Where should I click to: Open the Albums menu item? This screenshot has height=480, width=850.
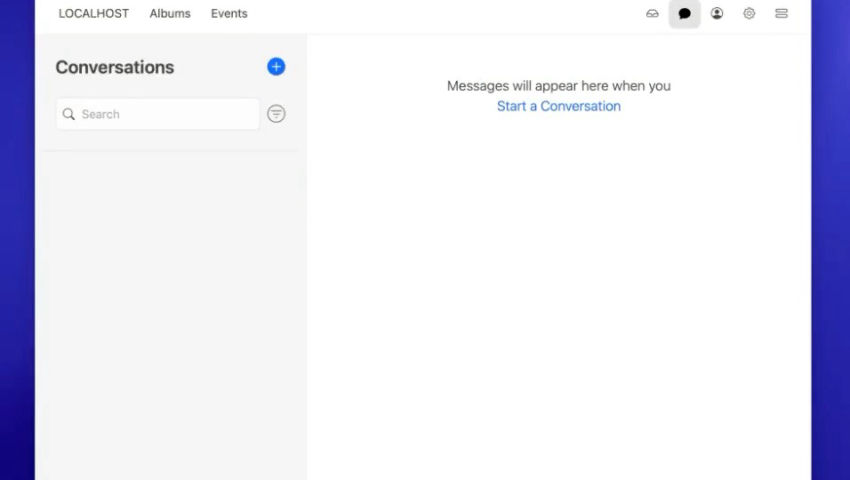(x=170, y=14)
